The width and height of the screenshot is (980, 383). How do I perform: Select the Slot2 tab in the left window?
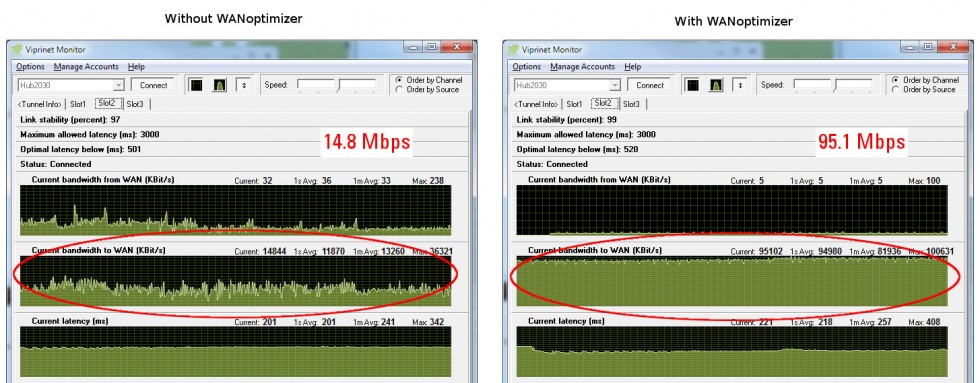[x=107, y=103]
